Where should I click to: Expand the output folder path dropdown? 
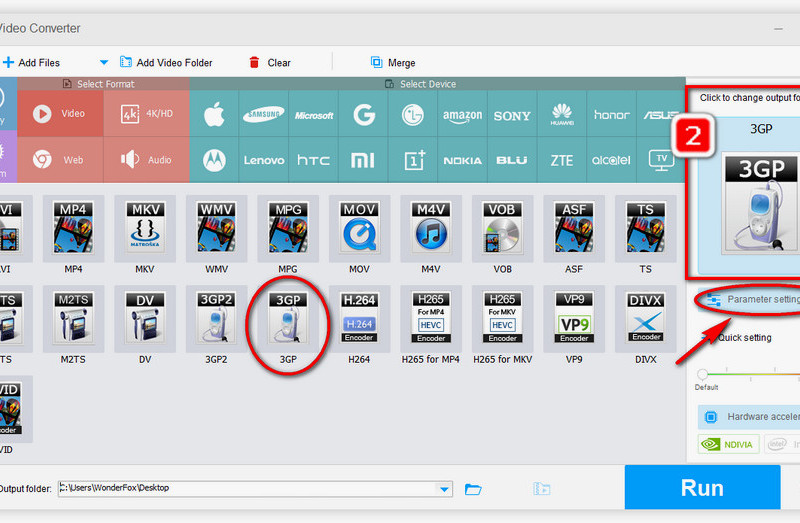click(x=444, y=489)
